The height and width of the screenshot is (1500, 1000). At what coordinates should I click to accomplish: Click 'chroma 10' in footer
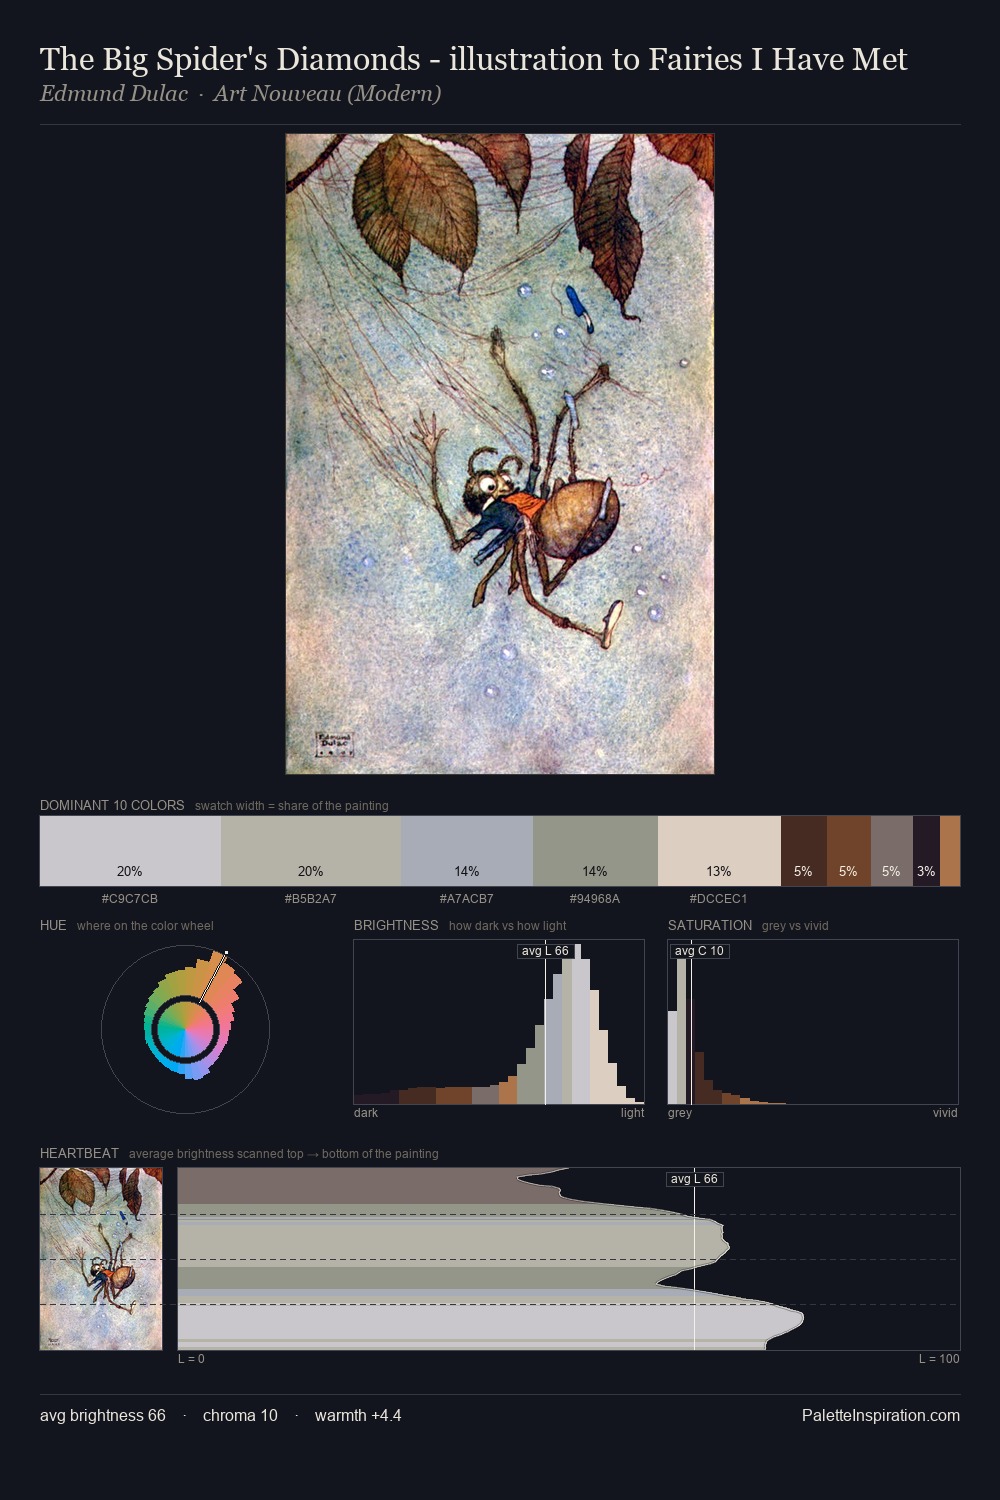point(240,1415)
